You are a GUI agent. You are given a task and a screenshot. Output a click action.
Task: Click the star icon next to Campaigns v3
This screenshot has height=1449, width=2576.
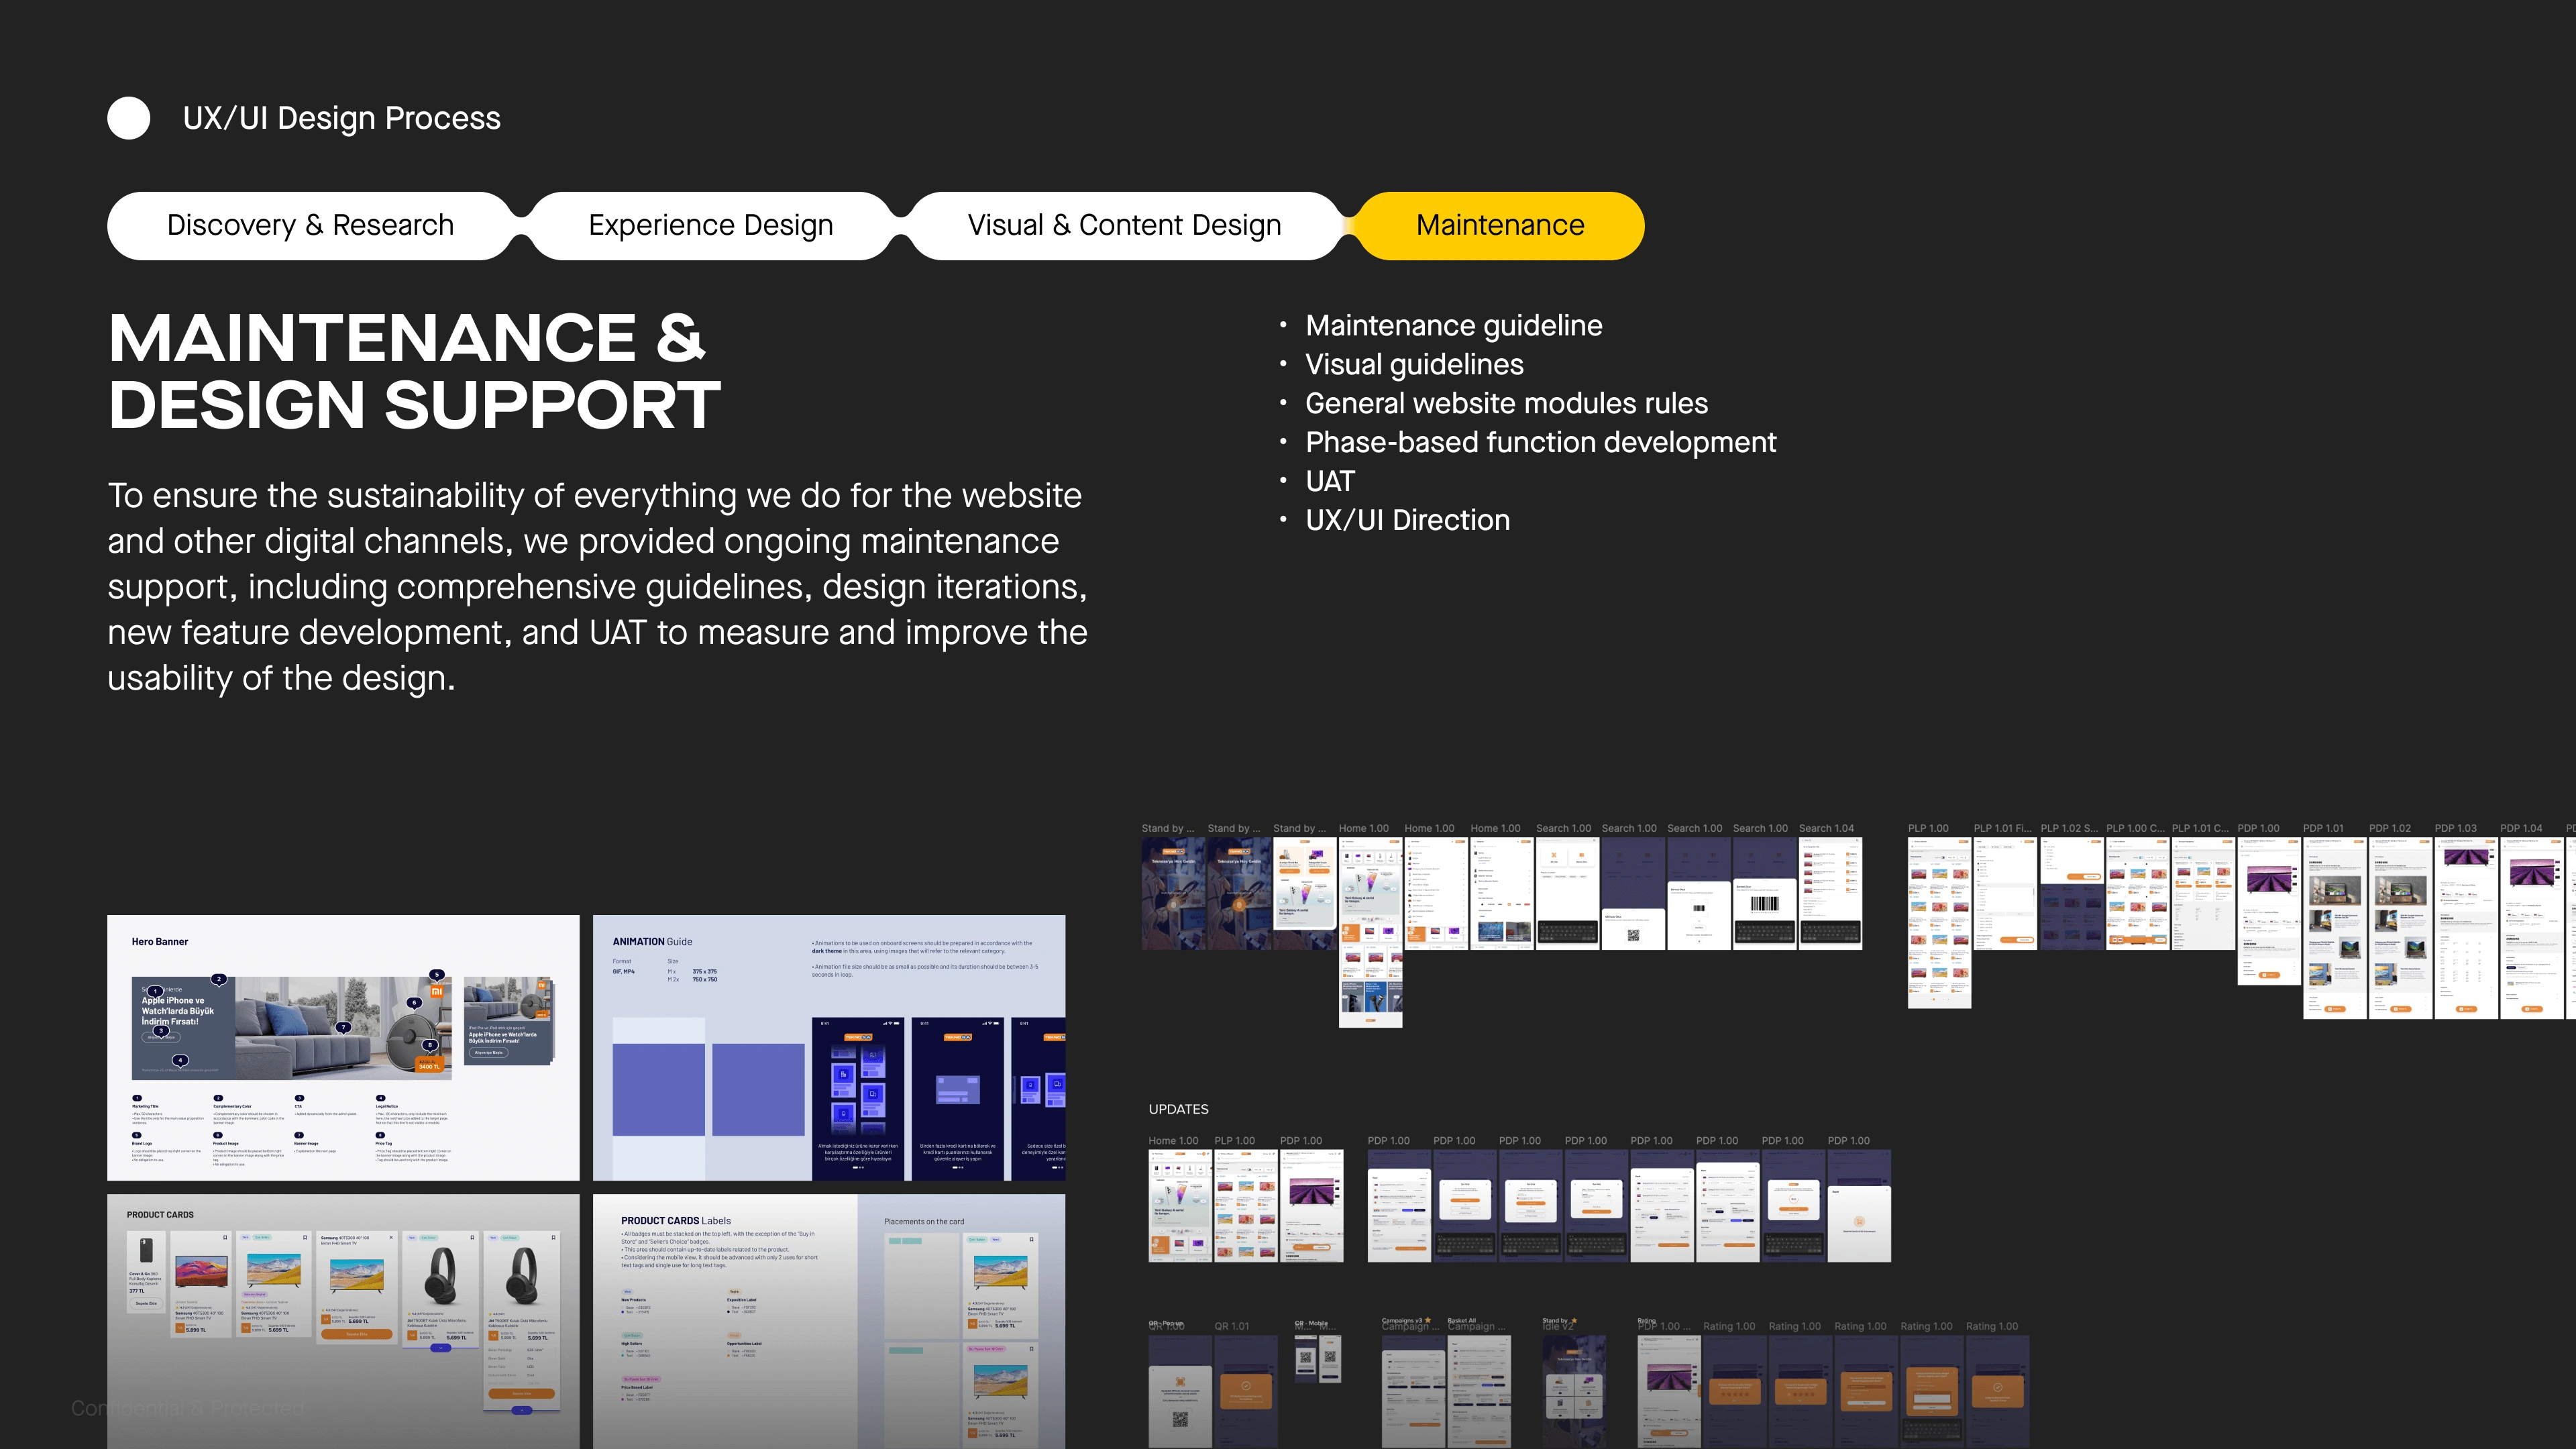coord(1427,1320)
